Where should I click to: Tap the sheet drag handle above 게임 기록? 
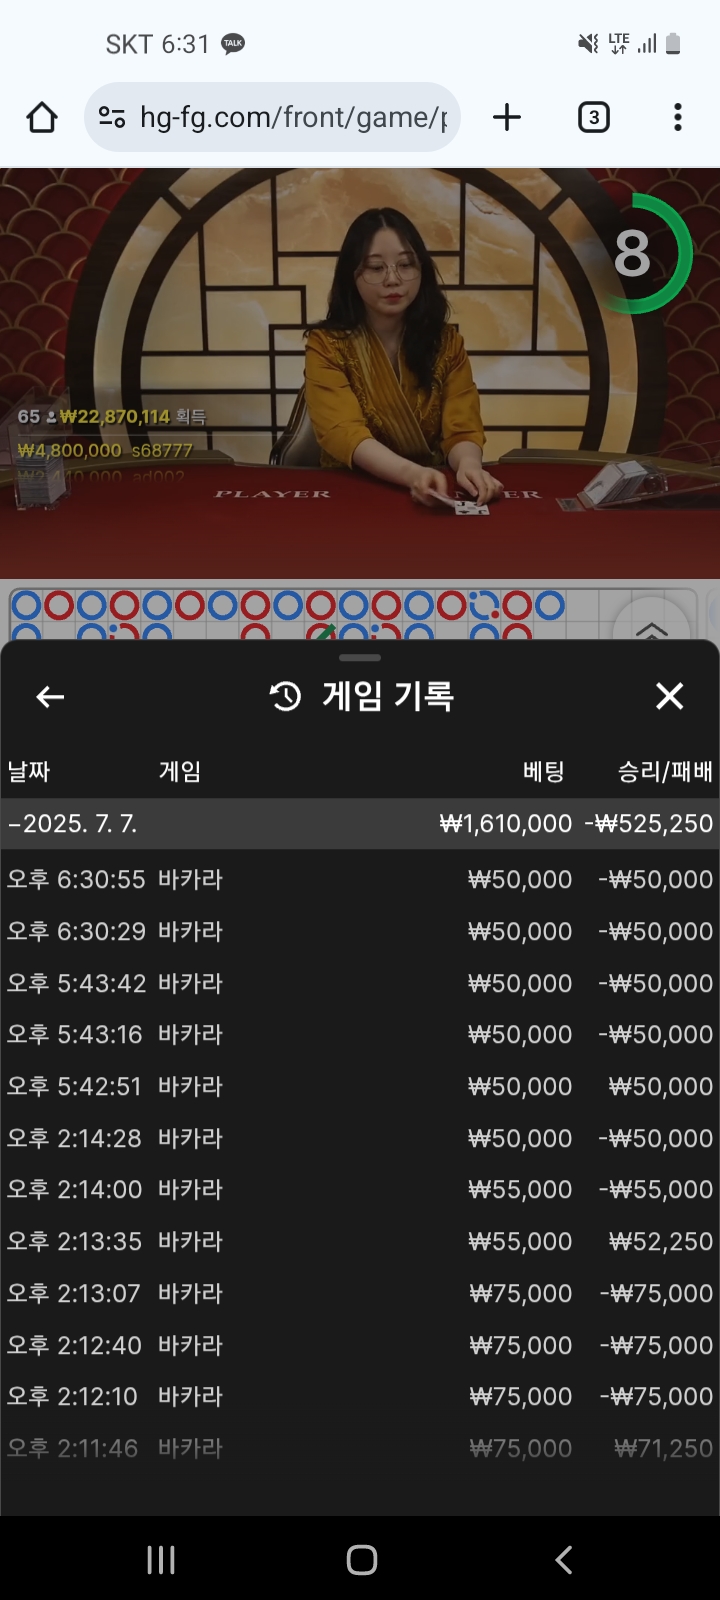360,658
